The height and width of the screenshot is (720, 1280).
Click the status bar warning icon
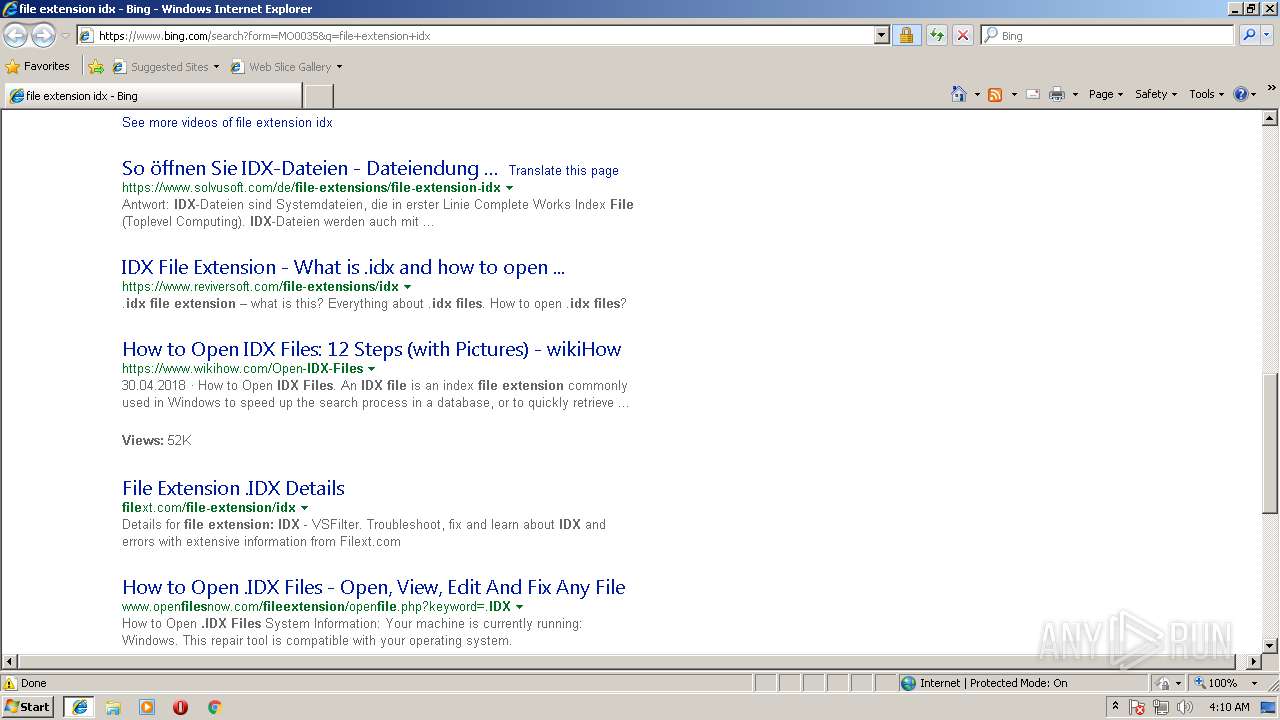click(10, 683)
